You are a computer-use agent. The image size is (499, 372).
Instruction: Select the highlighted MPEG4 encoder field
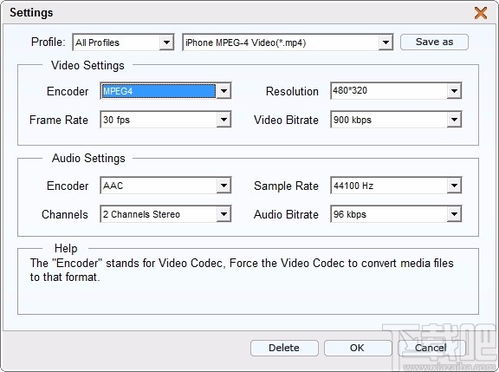(158, 91)
